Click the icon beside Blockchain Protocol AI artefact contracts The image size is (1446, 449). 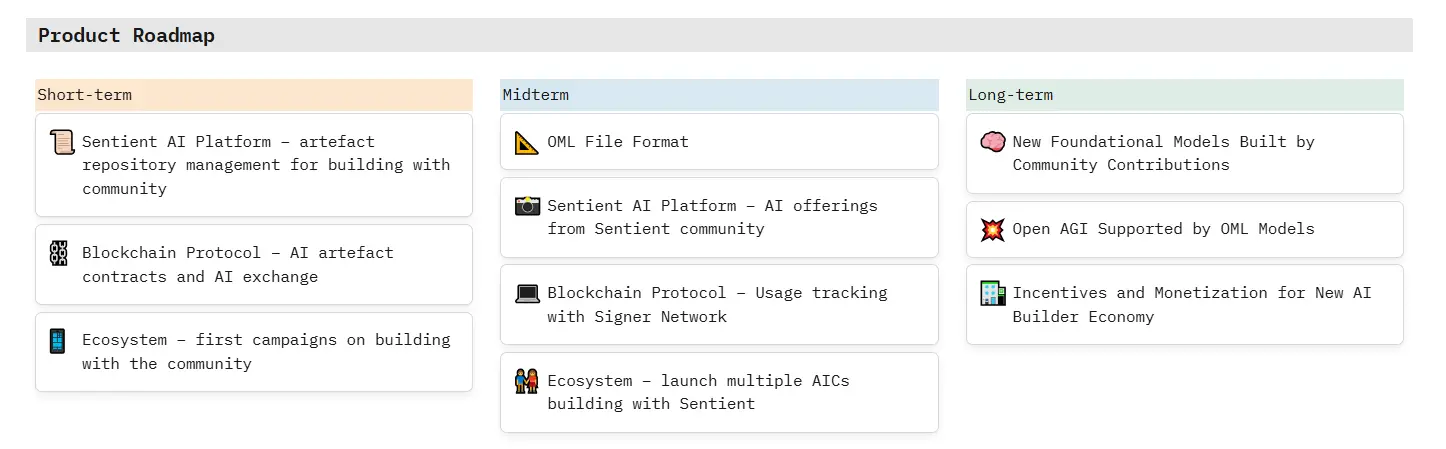tap(59, 253)
